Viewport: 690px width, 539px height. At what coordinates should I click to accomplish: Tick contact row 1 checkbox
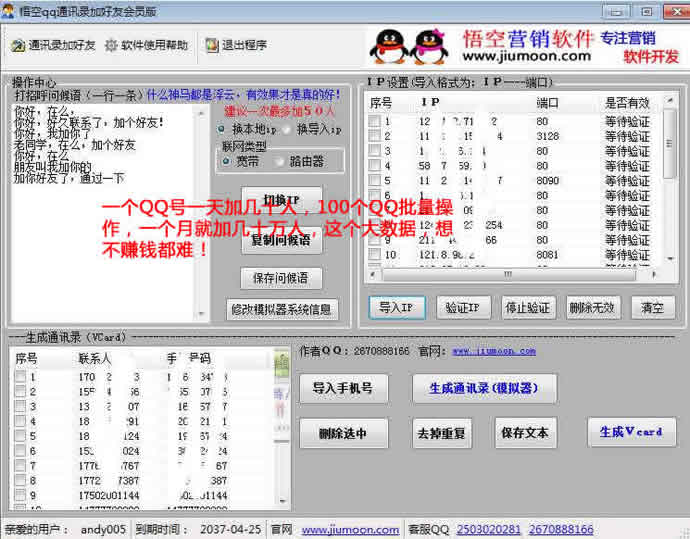pyautogui.click(x=20, y=377)
